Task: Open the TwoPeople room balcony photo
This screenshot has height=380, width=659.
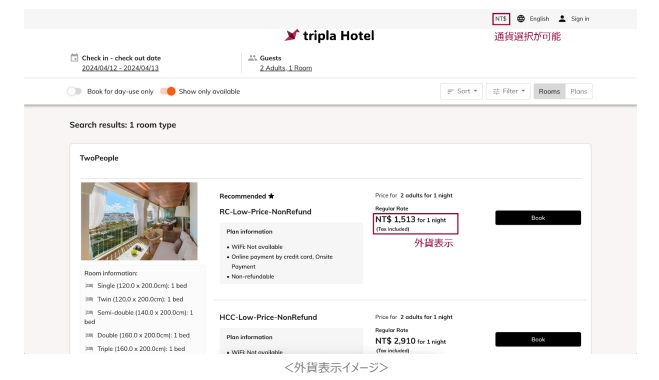Action: point(139,221)
